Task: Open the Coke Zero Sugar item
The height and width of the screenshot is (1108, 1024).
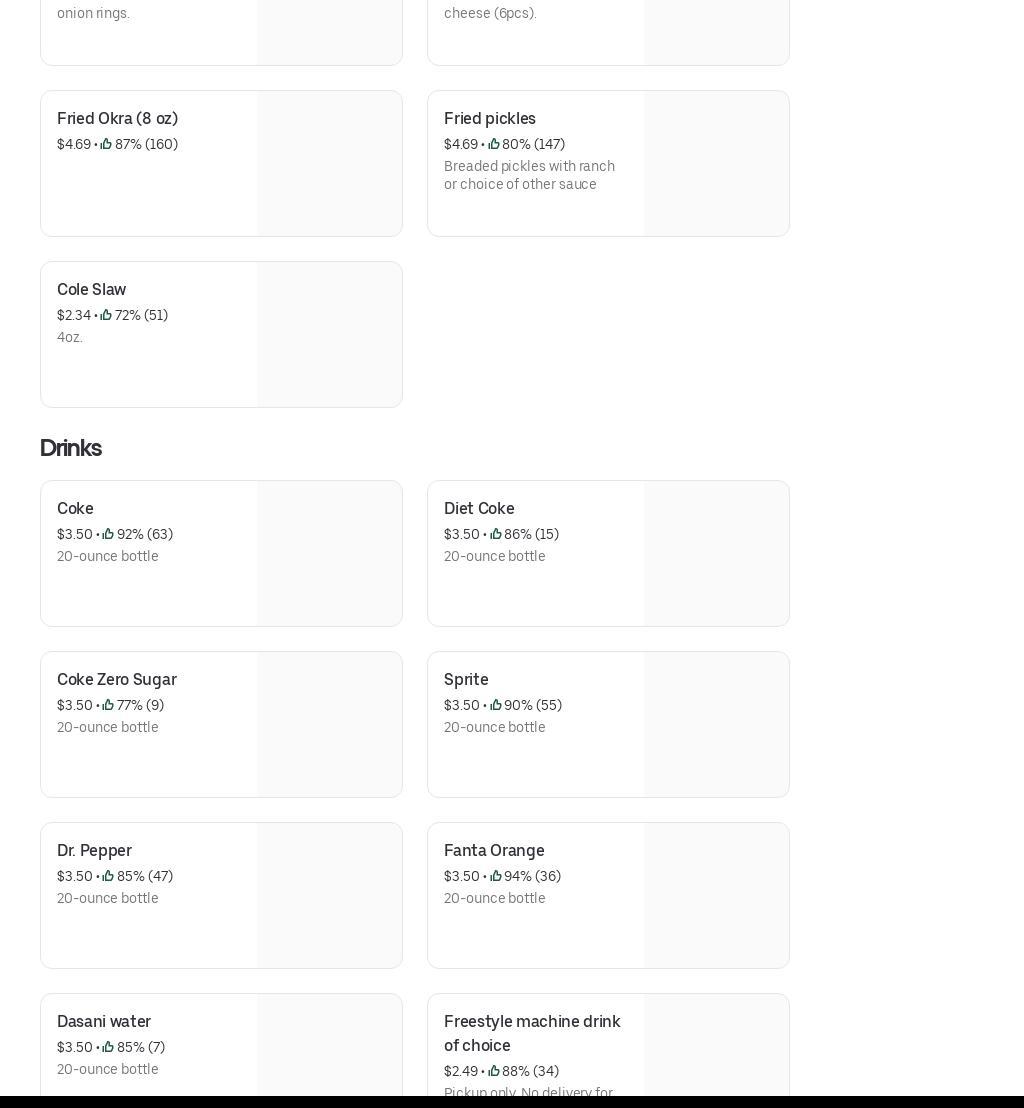Action: click(x=116, y=679)
